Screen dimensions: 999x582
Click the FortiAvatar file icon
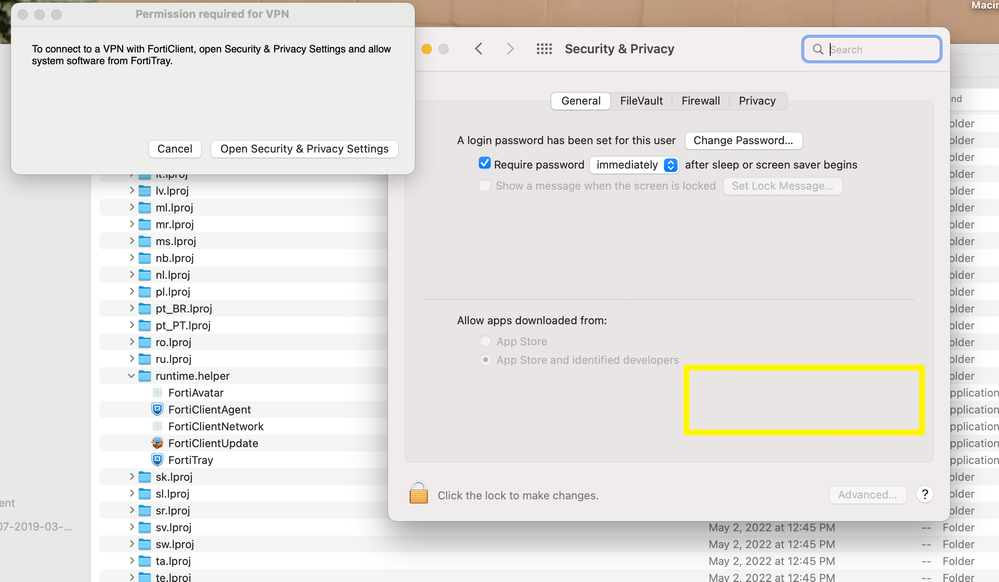tap(157, 393)
